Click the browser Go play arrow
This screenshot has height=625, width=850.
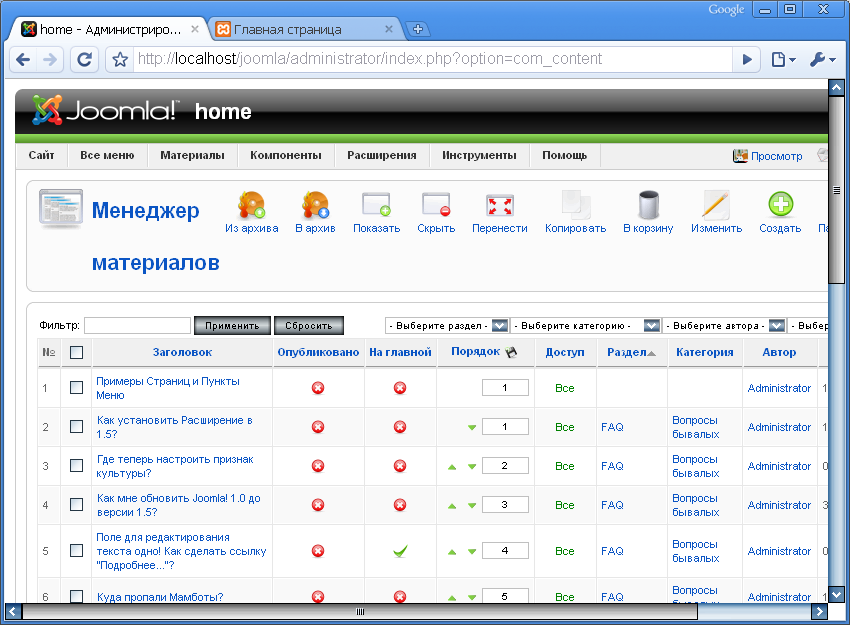pyautogui.click(x=746, y=59)
